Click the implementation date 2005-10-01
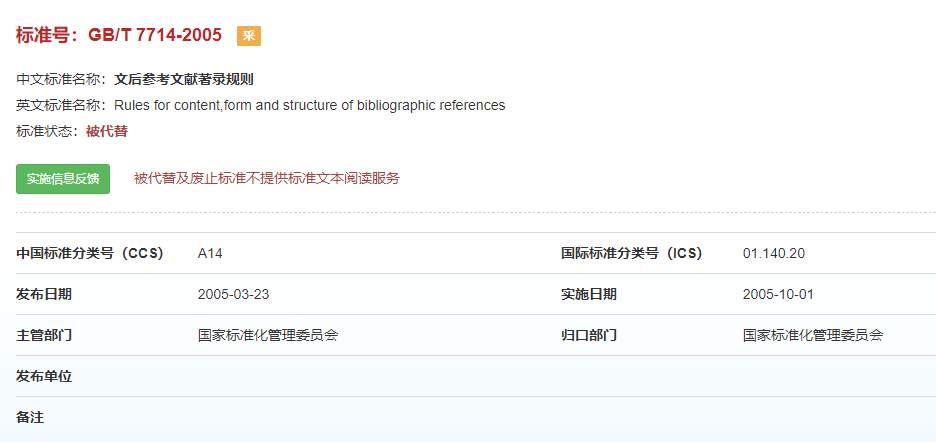Screen dimensions: 936x442 (779, 294)
